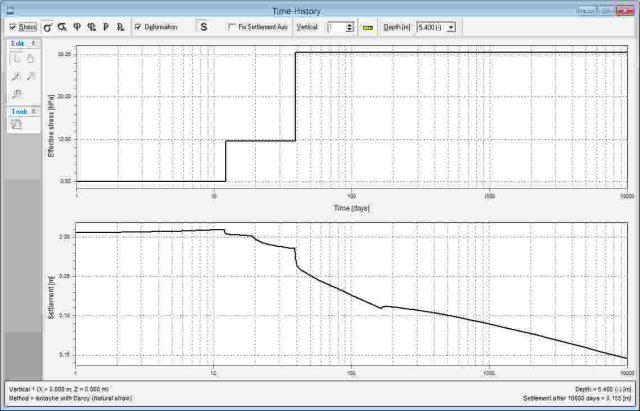
Task: Click inside the Vertical number field
Action: click(x=335, y=27)
